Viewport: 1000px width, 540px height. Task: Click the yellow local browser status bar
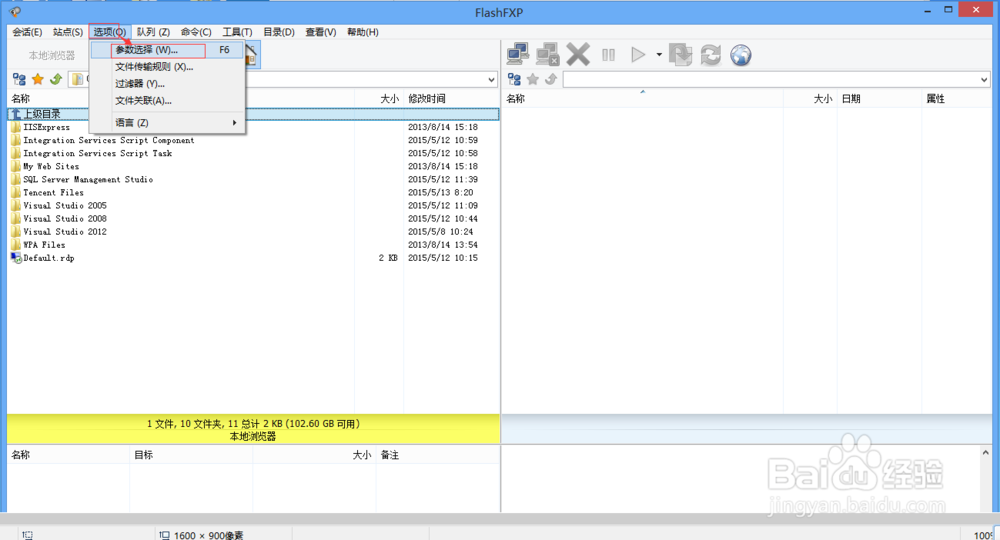pos(253,430)
